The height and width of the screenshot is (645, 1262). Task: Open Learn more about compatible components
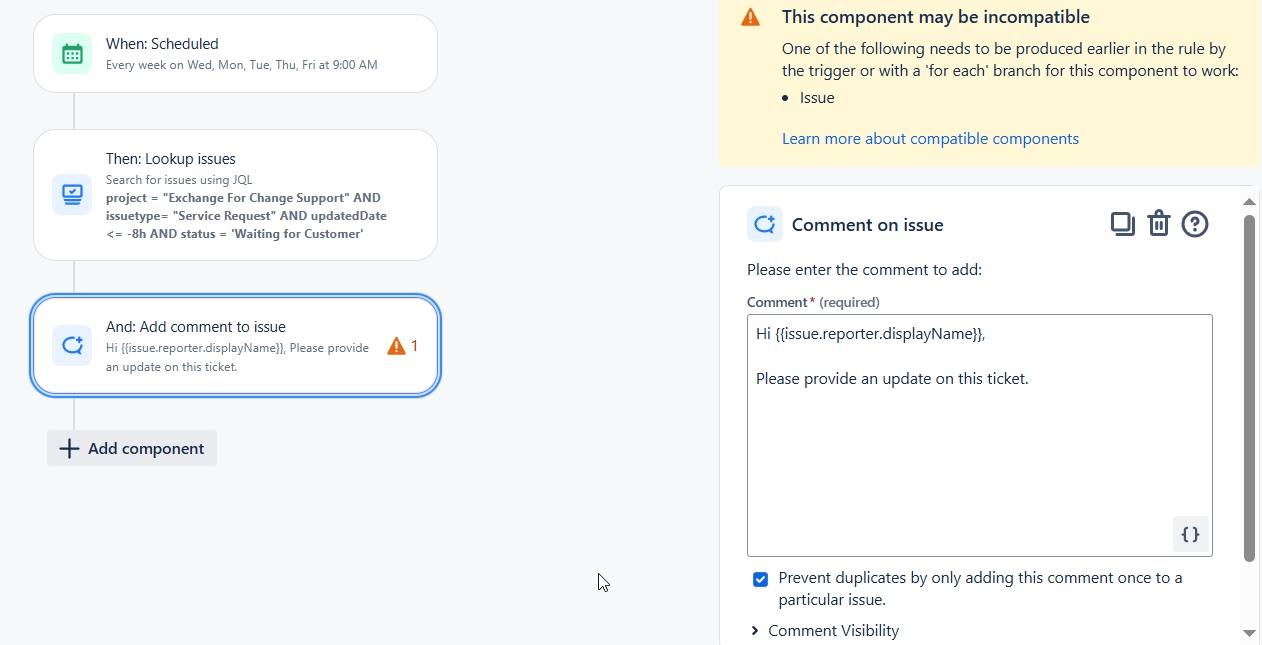pyautogui.click(x=930, y=138)
